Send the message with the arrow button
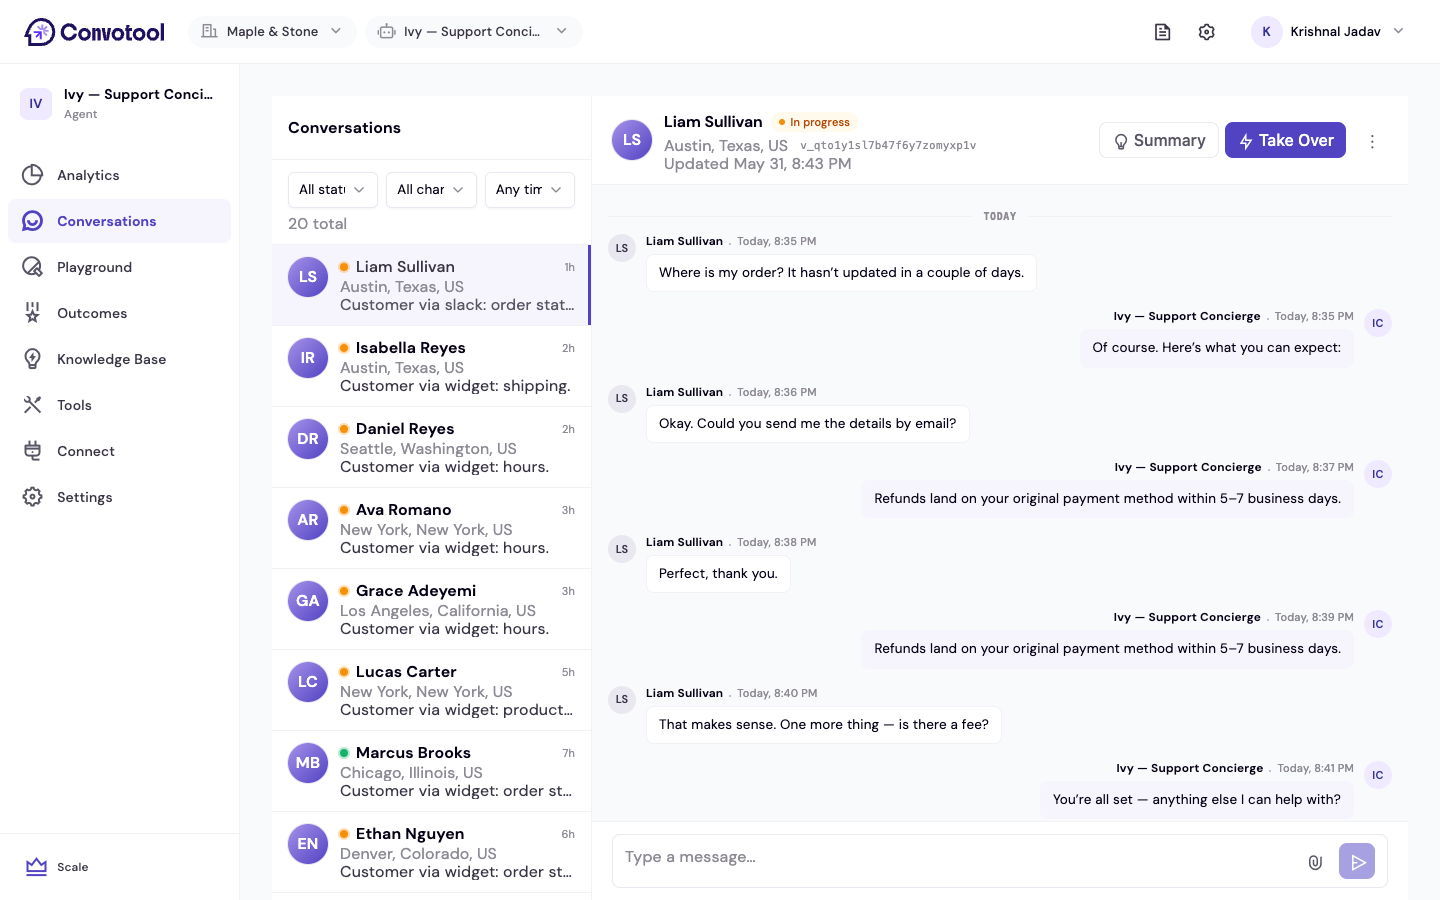 pyautogui.click(x=1357, y=861)
